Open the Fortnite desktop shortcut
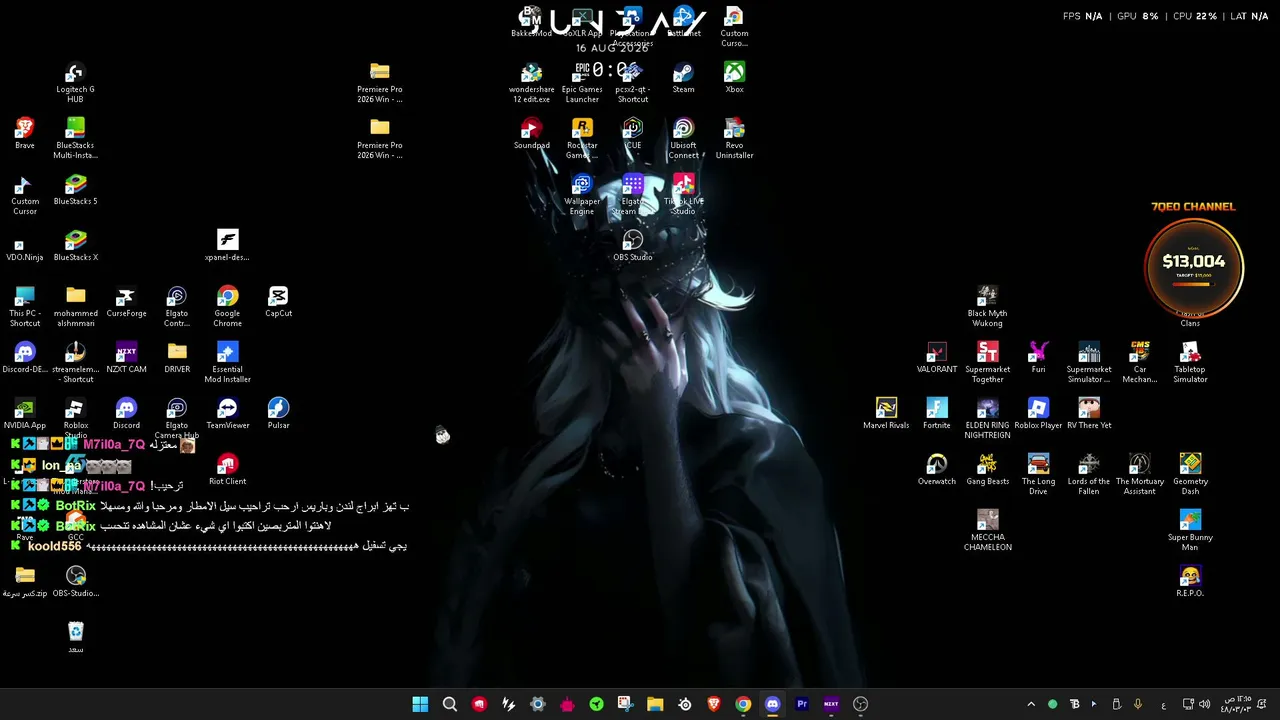This screenshot has width=1280, height=720. (936, 414)
